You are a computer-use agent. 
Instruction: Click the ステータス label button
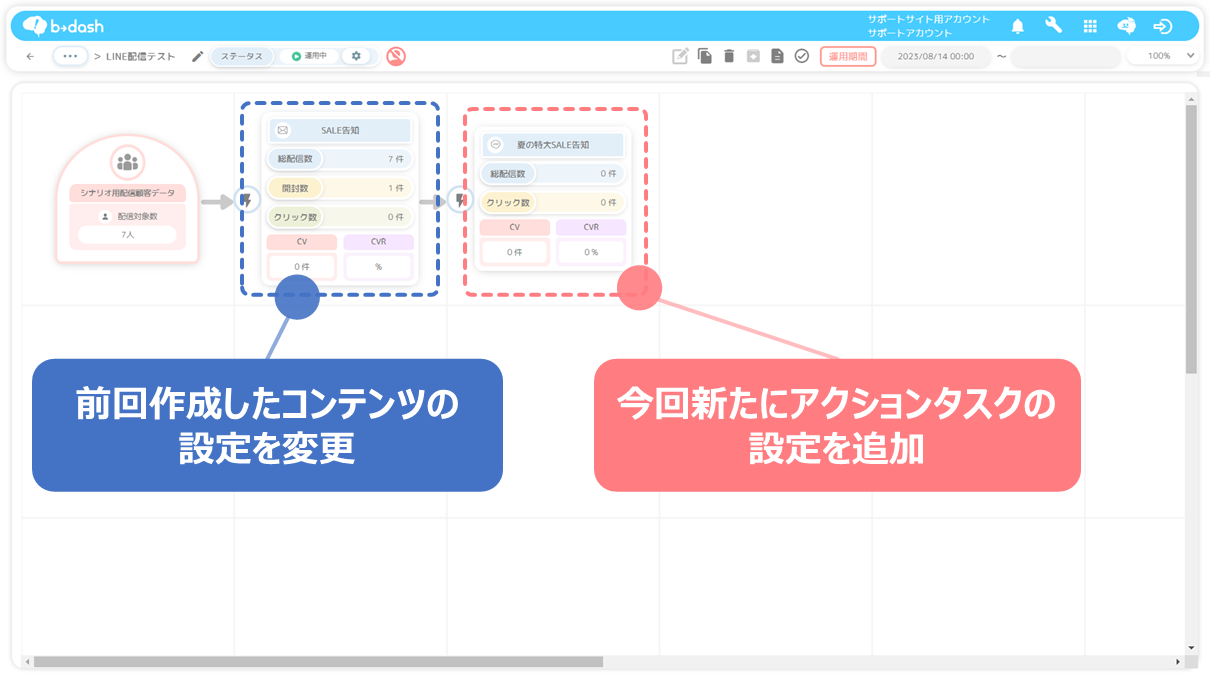coord(241,56)
